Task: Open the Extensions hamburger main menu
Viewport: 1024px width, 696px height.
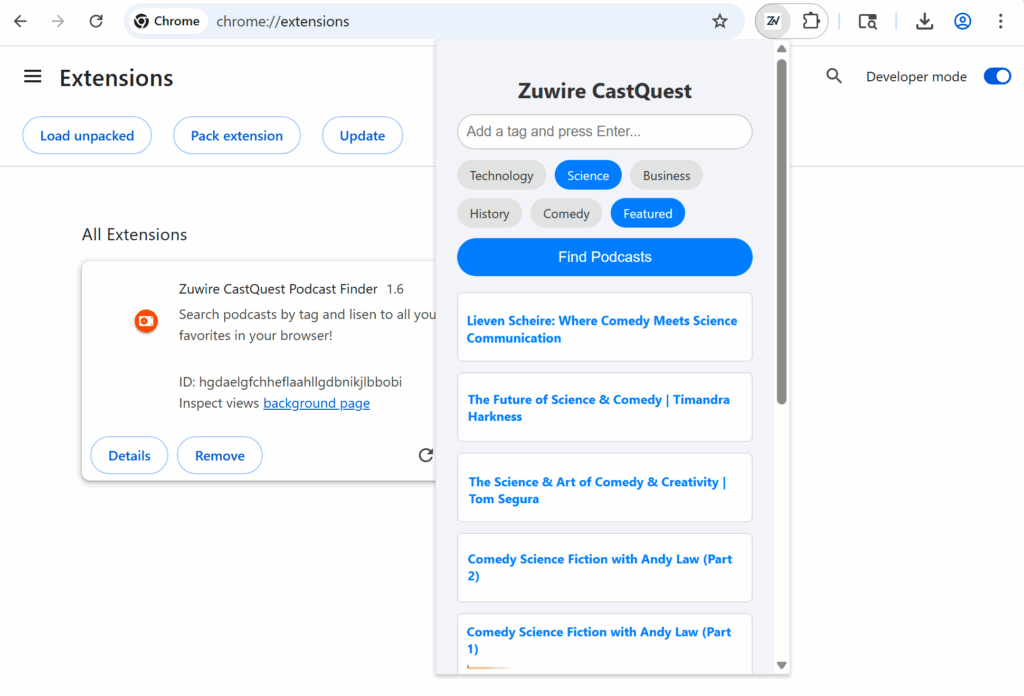Action: 33,77
